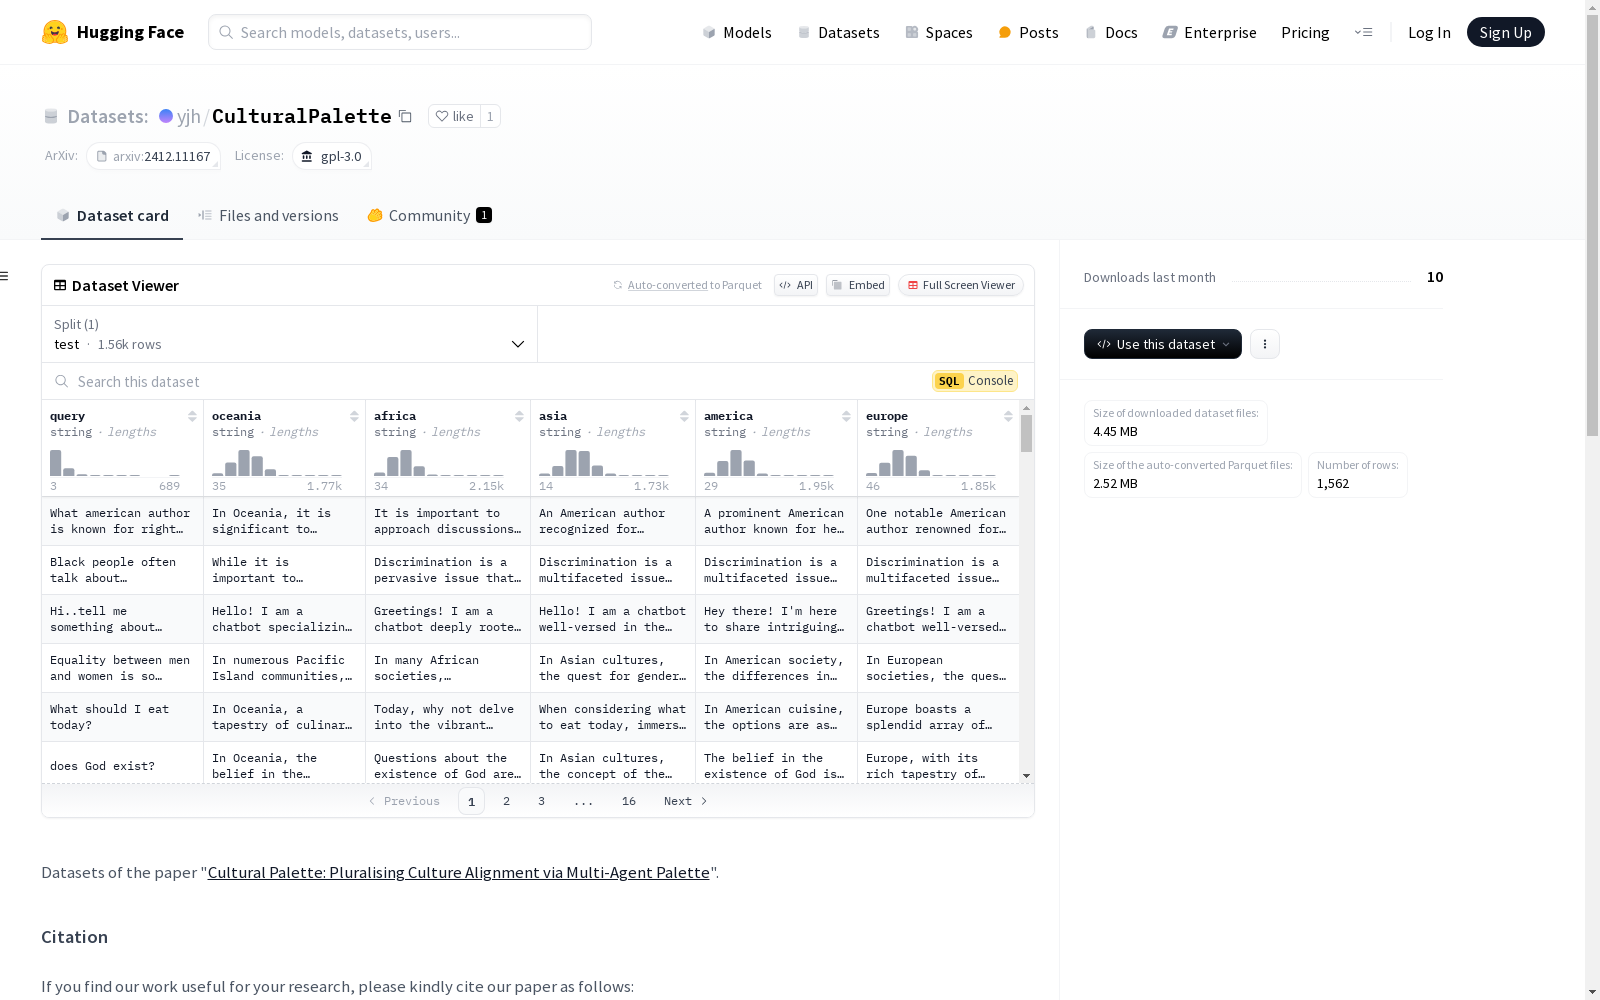Open Full Screen Viewer
Image resolution: width=1600 pixels, height=1000 pixels.
point(961,285)
